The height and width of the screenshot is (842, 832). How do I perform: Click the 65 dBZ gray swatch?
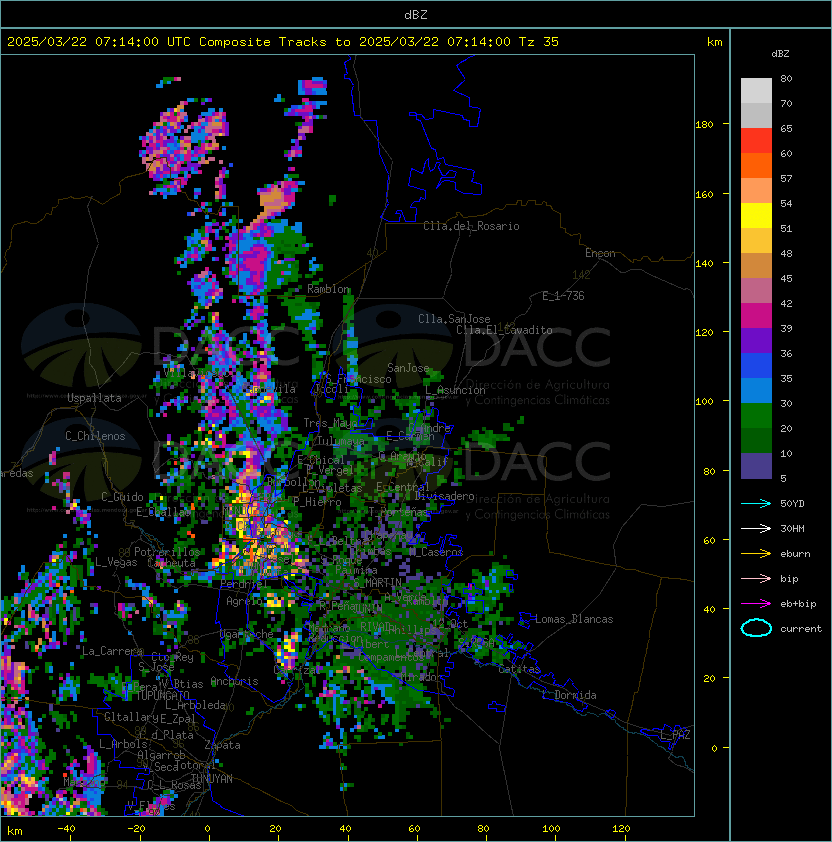pyautogui.click(x=756, y=115)
